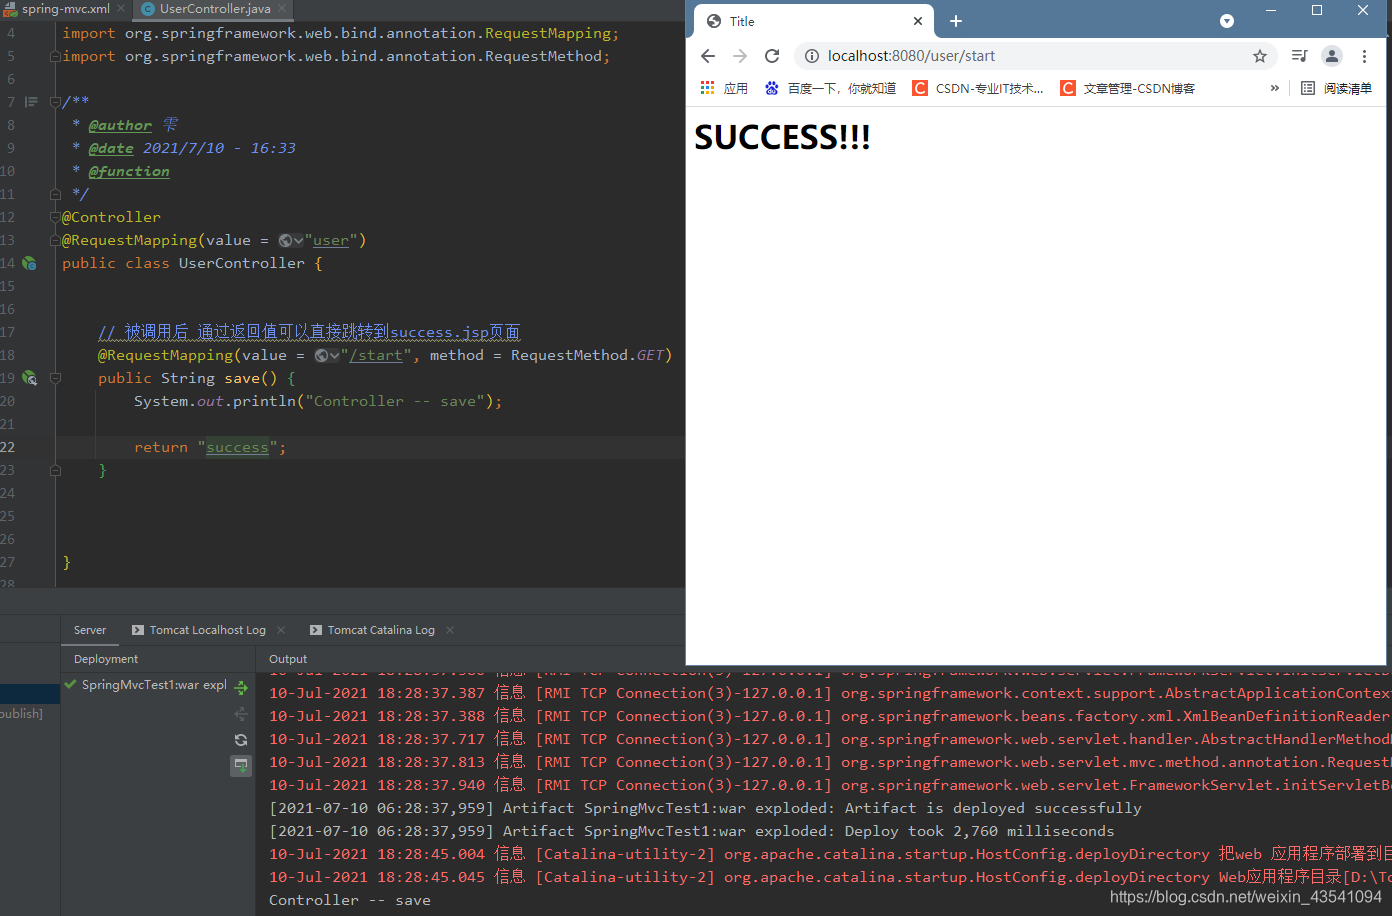
Task: Minimize the Chrome browser window
Action: click(x=1271, y=10)
